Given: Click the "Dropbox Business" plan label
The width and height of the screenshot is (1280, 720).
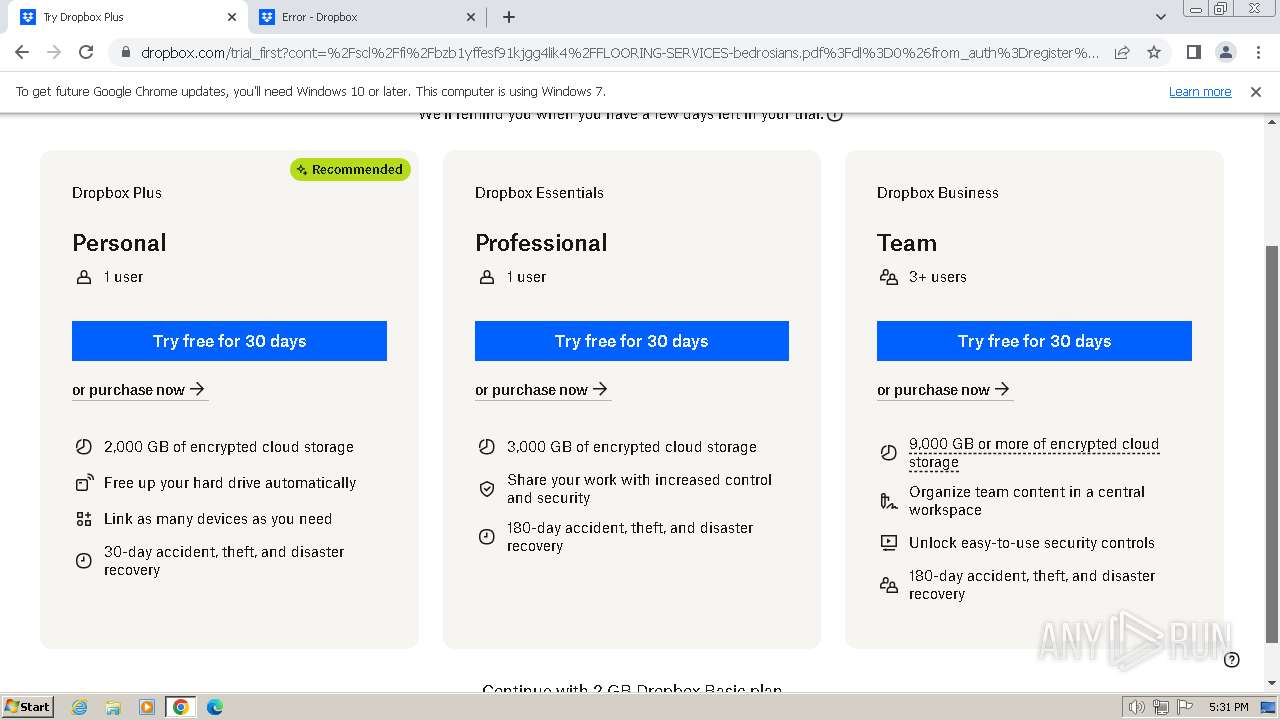Looking at the screenshot, I should click(x=938, y=193).
